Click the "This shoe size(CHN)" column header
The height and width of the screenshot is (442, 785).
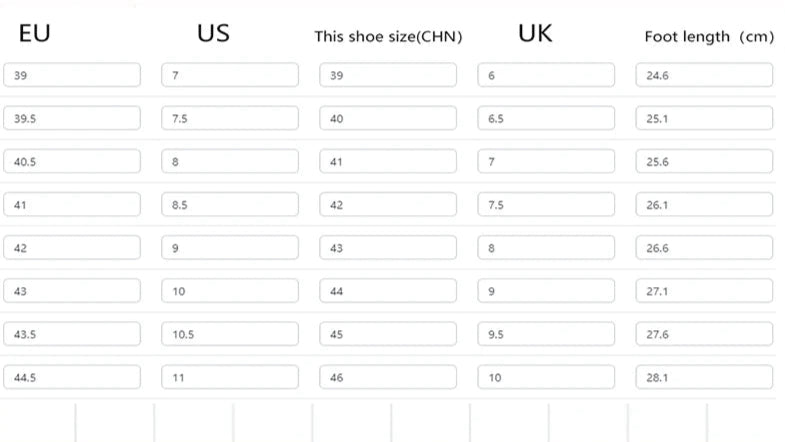388,37
